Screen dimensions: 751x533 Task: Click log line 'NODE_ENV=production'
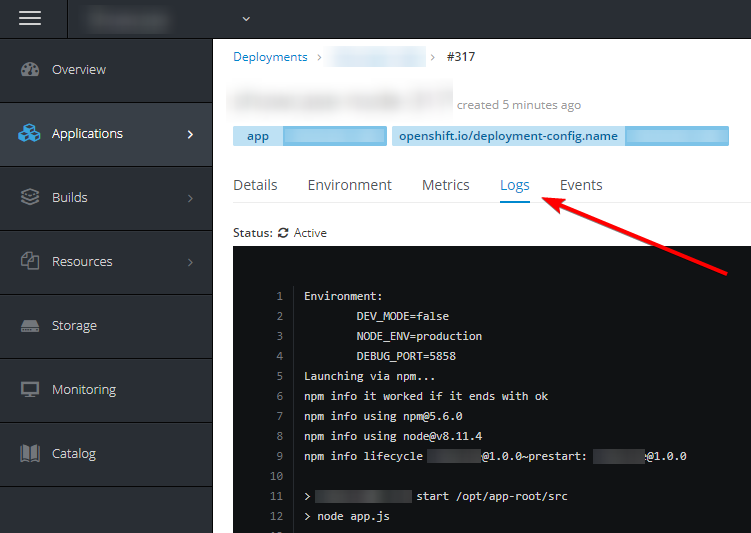coord(419,336)
